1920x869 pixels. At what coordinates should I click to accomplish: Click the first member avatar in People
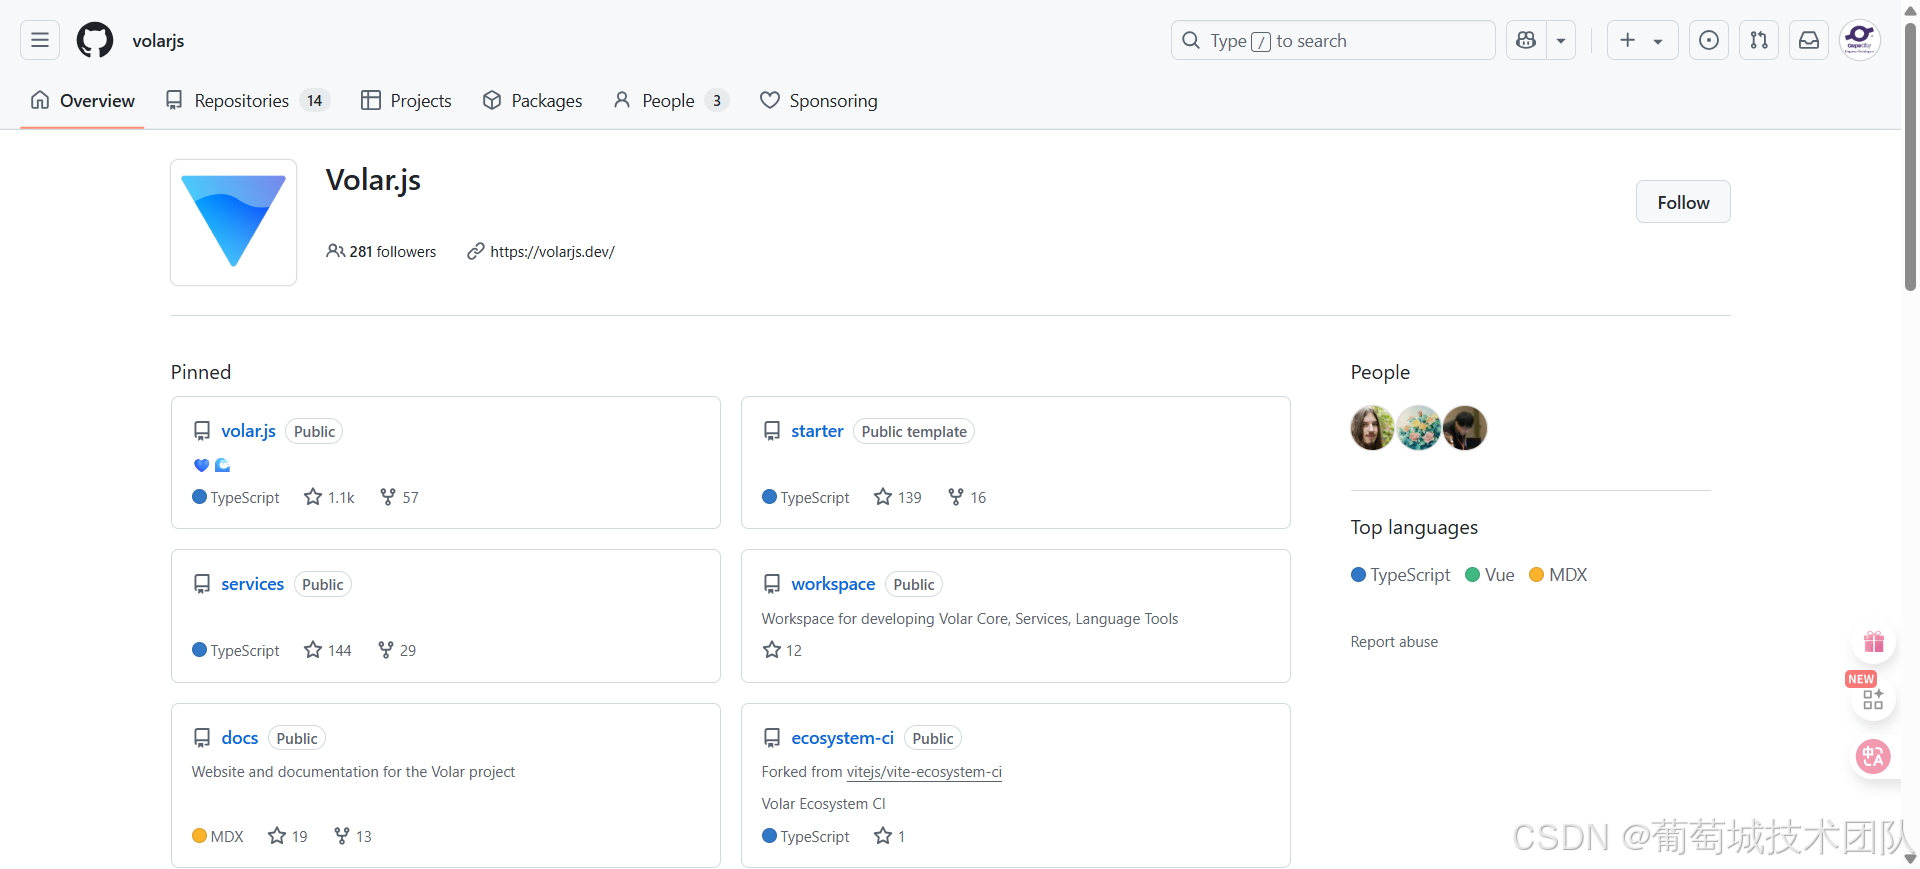(1372, 428)
